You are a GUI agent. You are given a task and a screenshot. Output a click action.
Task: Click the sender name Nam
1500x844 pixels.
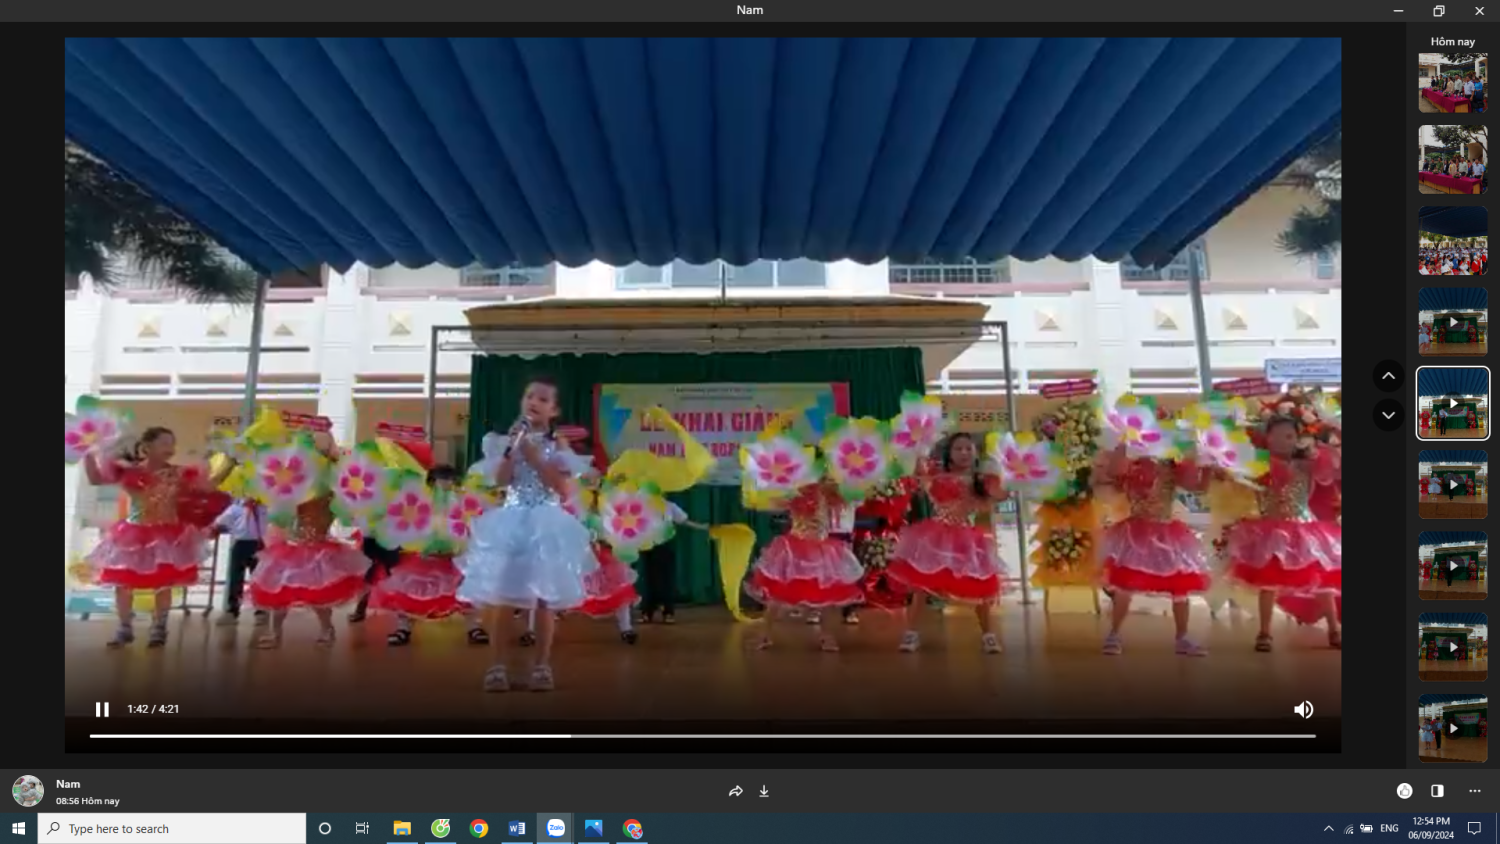point(68,784)
